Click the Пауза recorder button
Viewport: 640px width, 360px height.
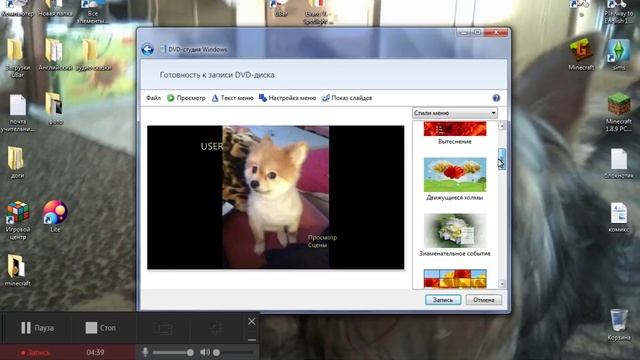[37, 328]
